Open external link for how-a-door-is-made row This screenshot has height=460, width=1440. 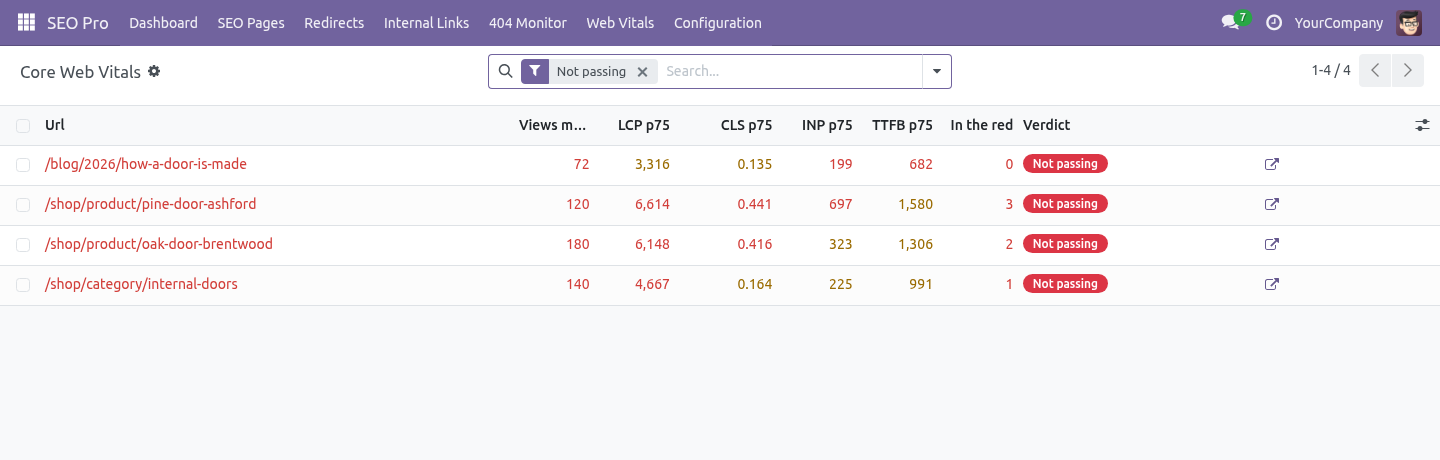point(1272,164)
